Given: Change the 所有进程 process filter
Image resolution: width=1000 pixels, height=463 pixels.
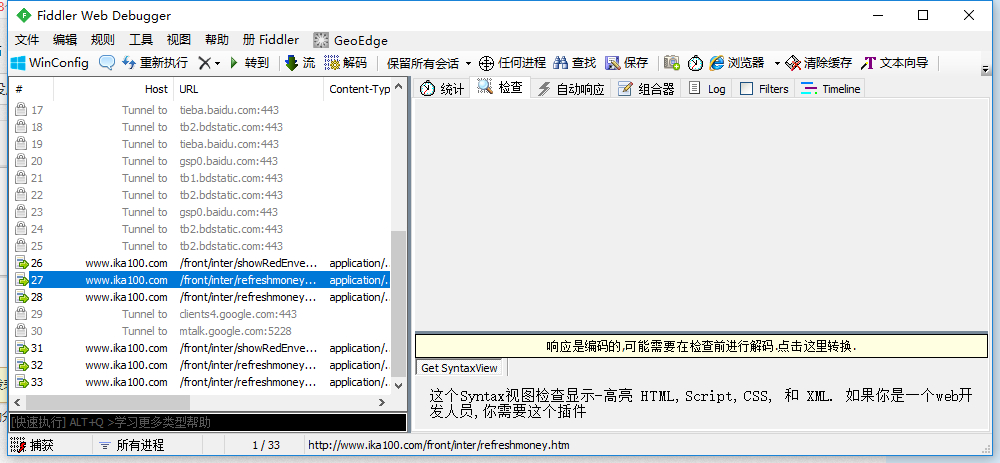Looking at the screenshot, I should [132, 445].
